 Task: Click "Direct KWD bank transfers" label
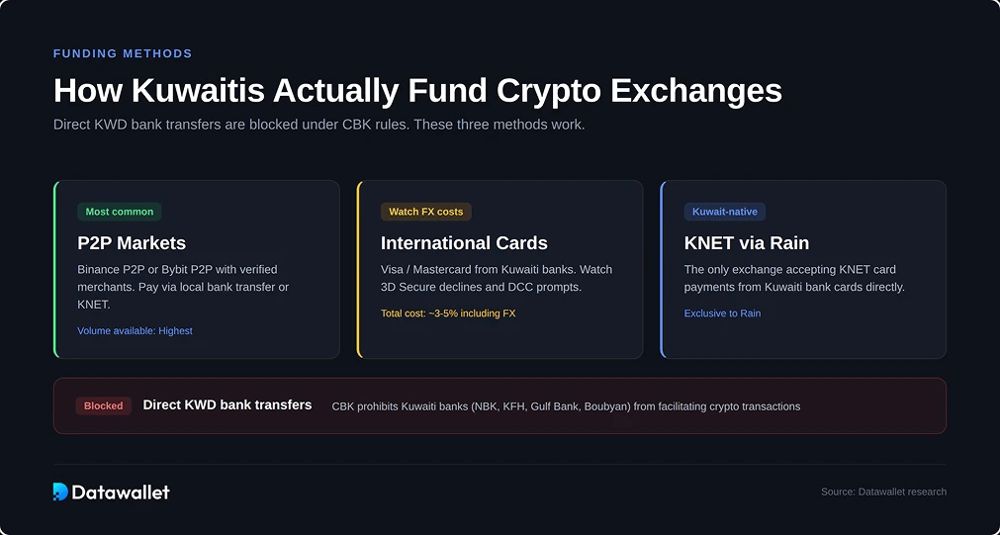tap(227, 405)
